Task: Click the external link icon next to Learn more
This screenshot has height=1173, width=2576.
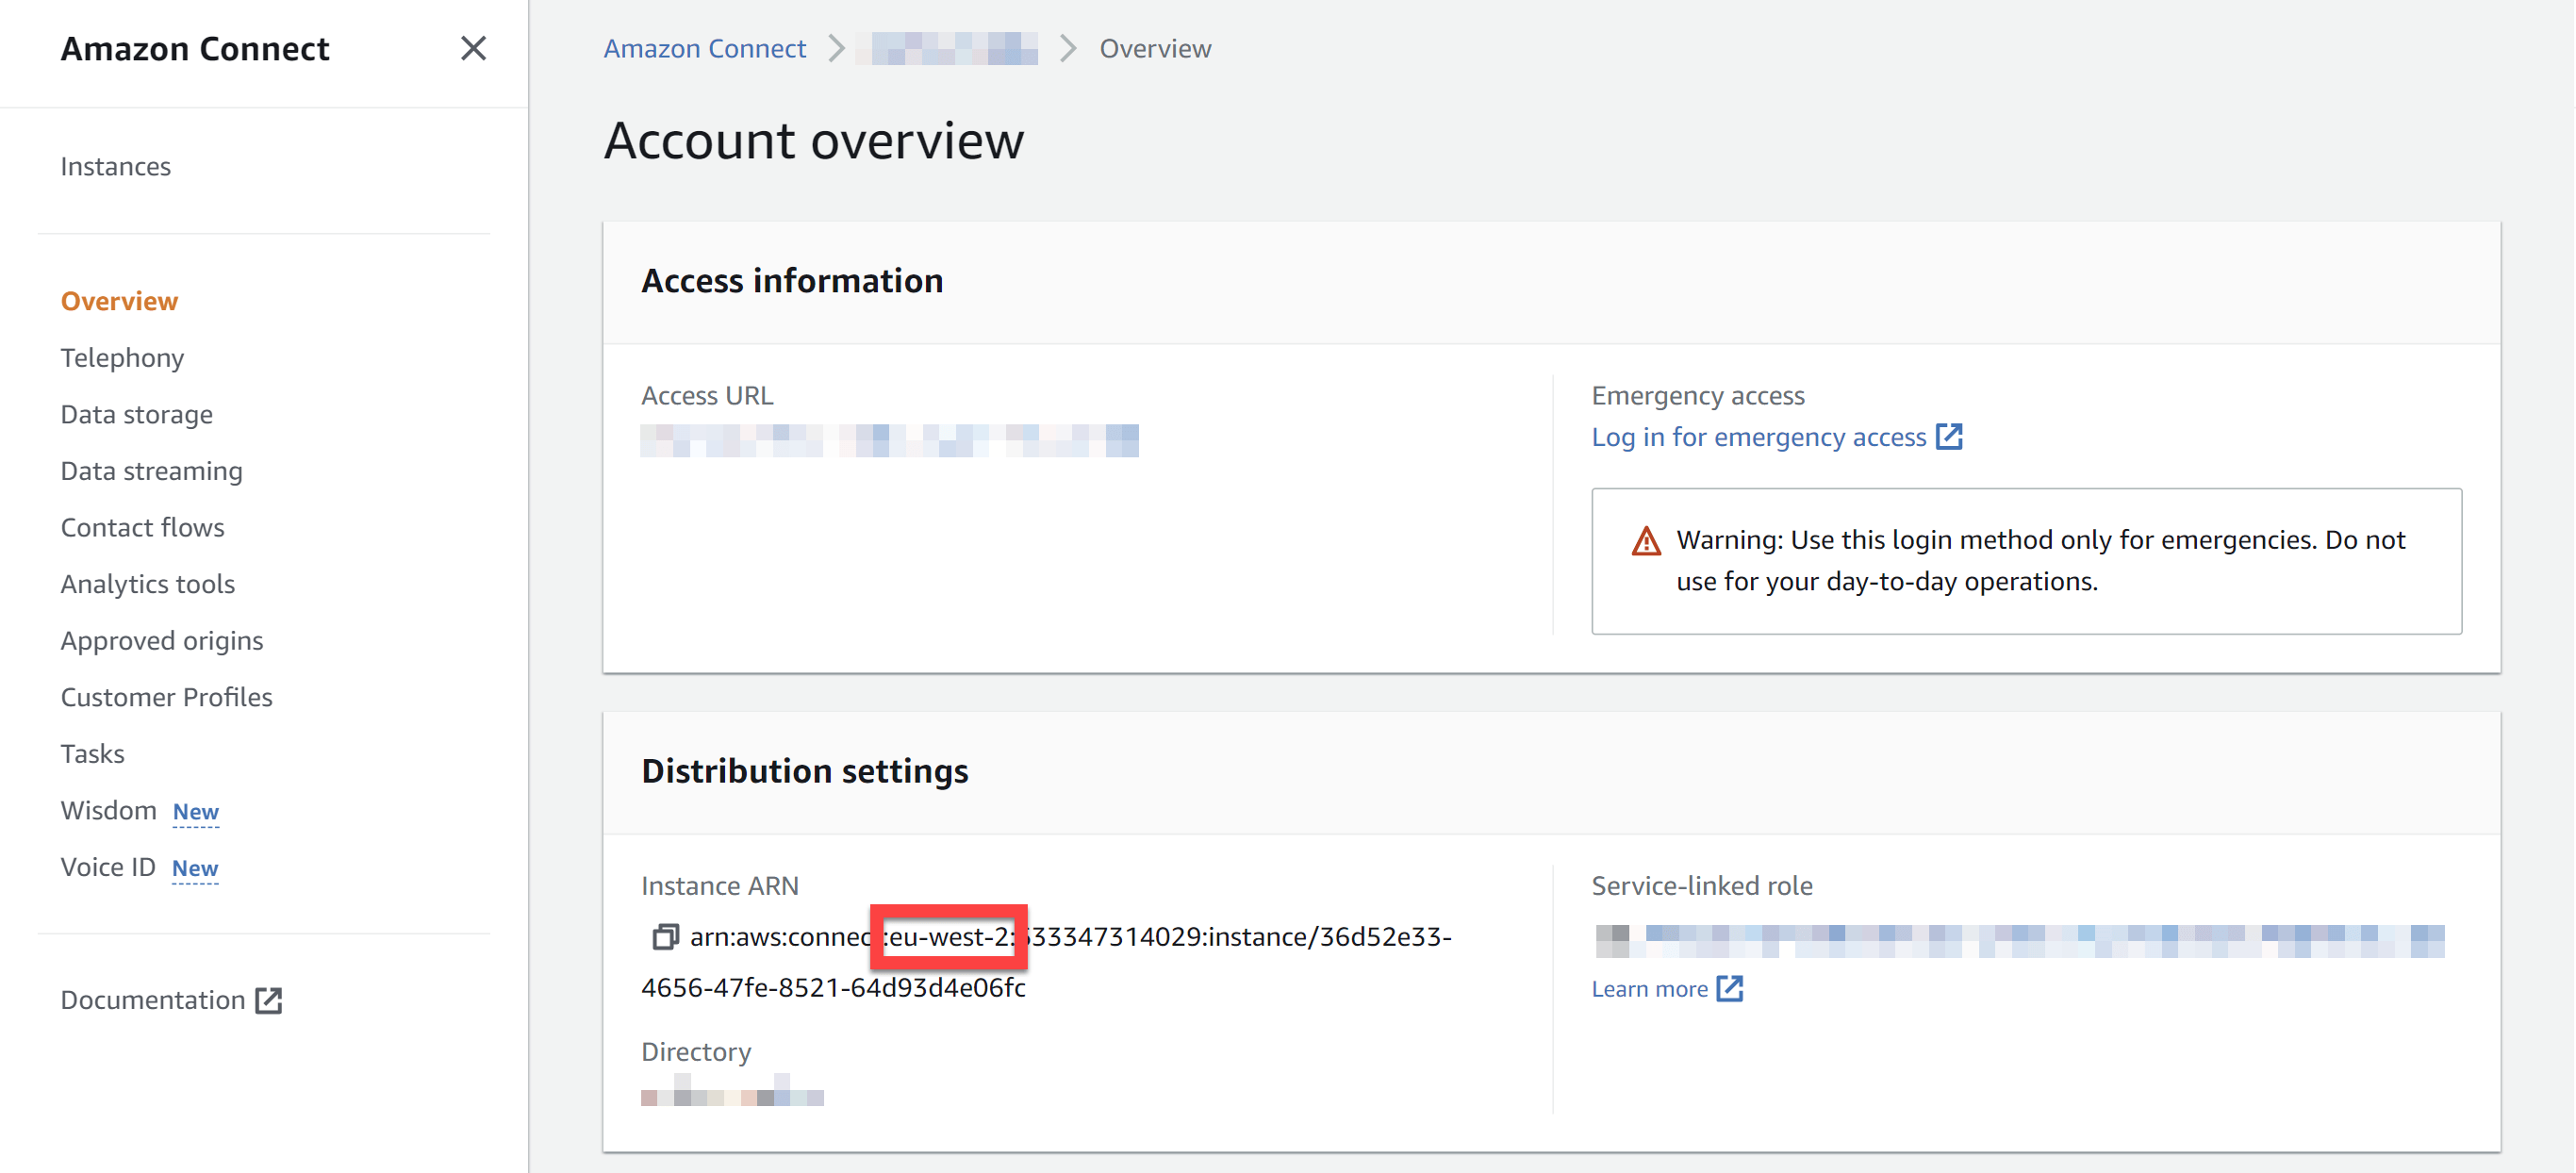Action: [x=1729, y=989]
